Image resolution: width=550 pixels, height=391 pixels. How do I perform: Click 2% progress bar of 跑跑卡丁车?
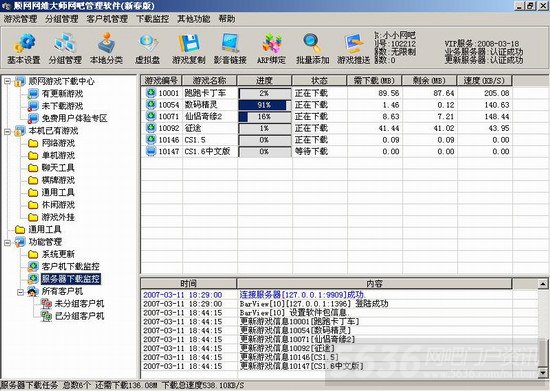pos(264,93)
